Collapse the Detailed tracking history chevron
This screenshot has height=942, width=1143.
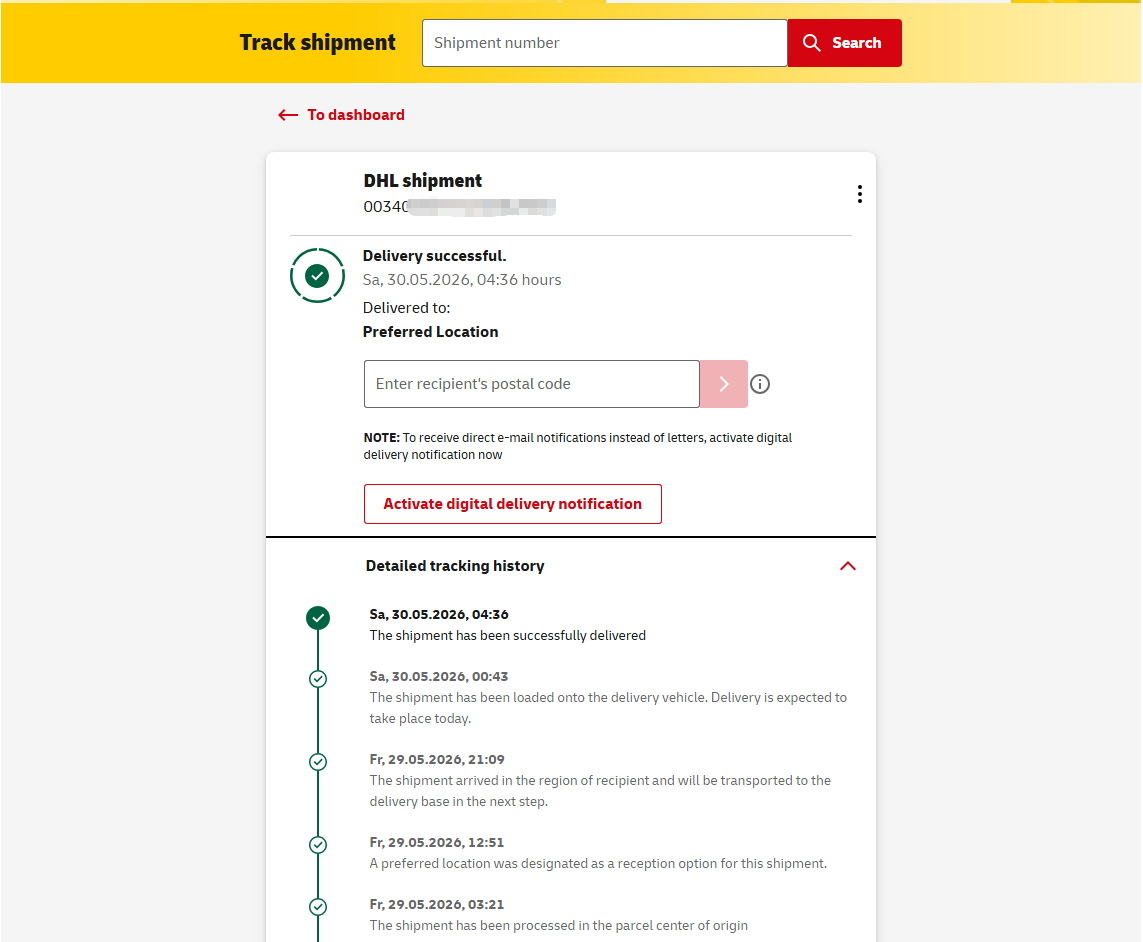click(x=848, y=566)
